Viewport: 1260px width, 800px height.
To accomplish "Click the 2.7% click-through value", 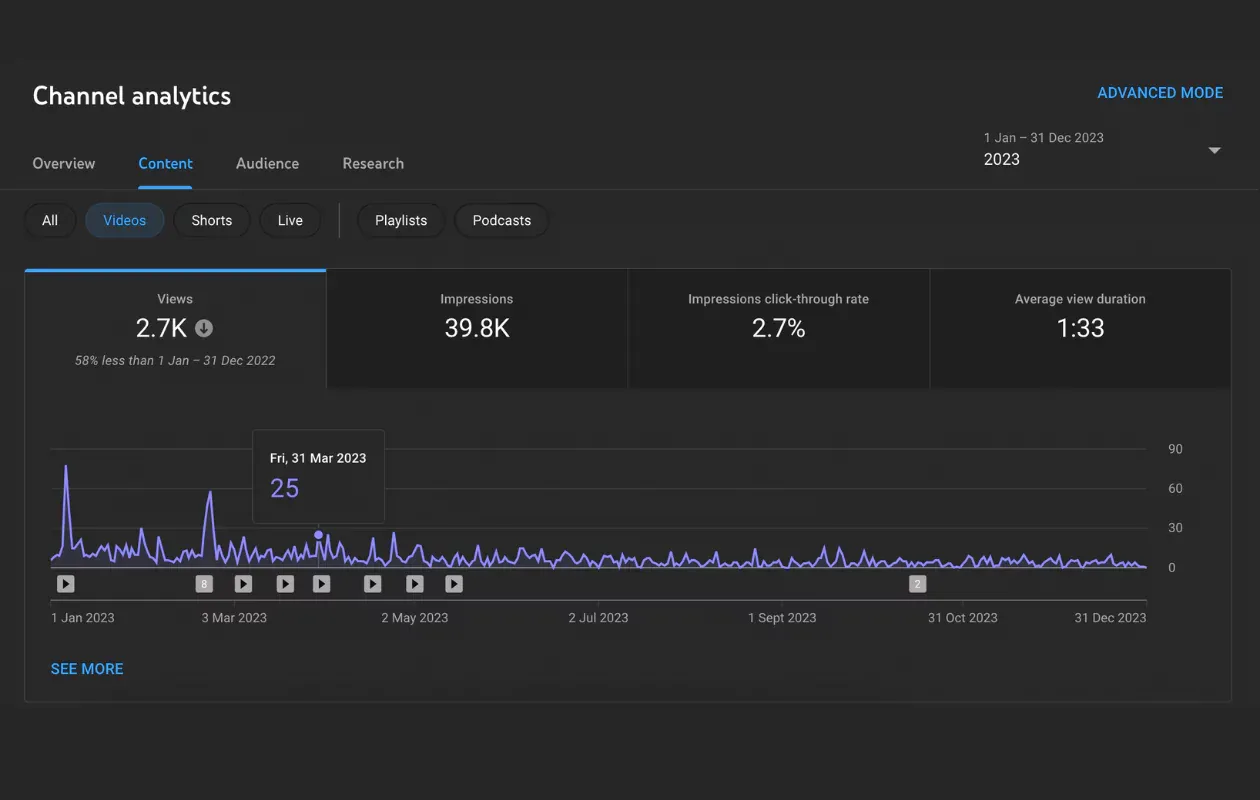I will point(779,328).
